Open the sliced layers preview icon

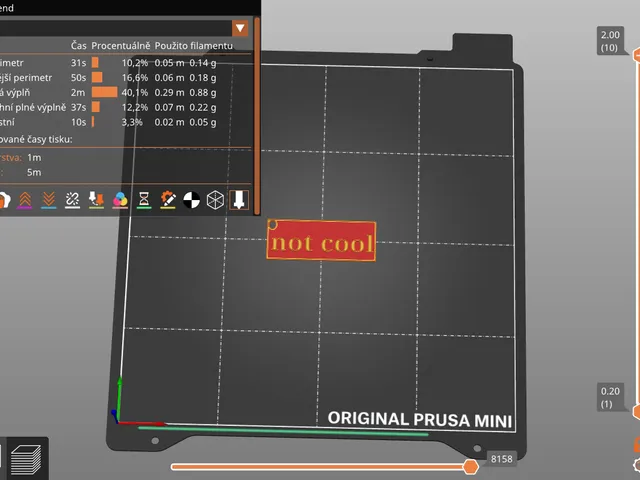click(26, 460)
